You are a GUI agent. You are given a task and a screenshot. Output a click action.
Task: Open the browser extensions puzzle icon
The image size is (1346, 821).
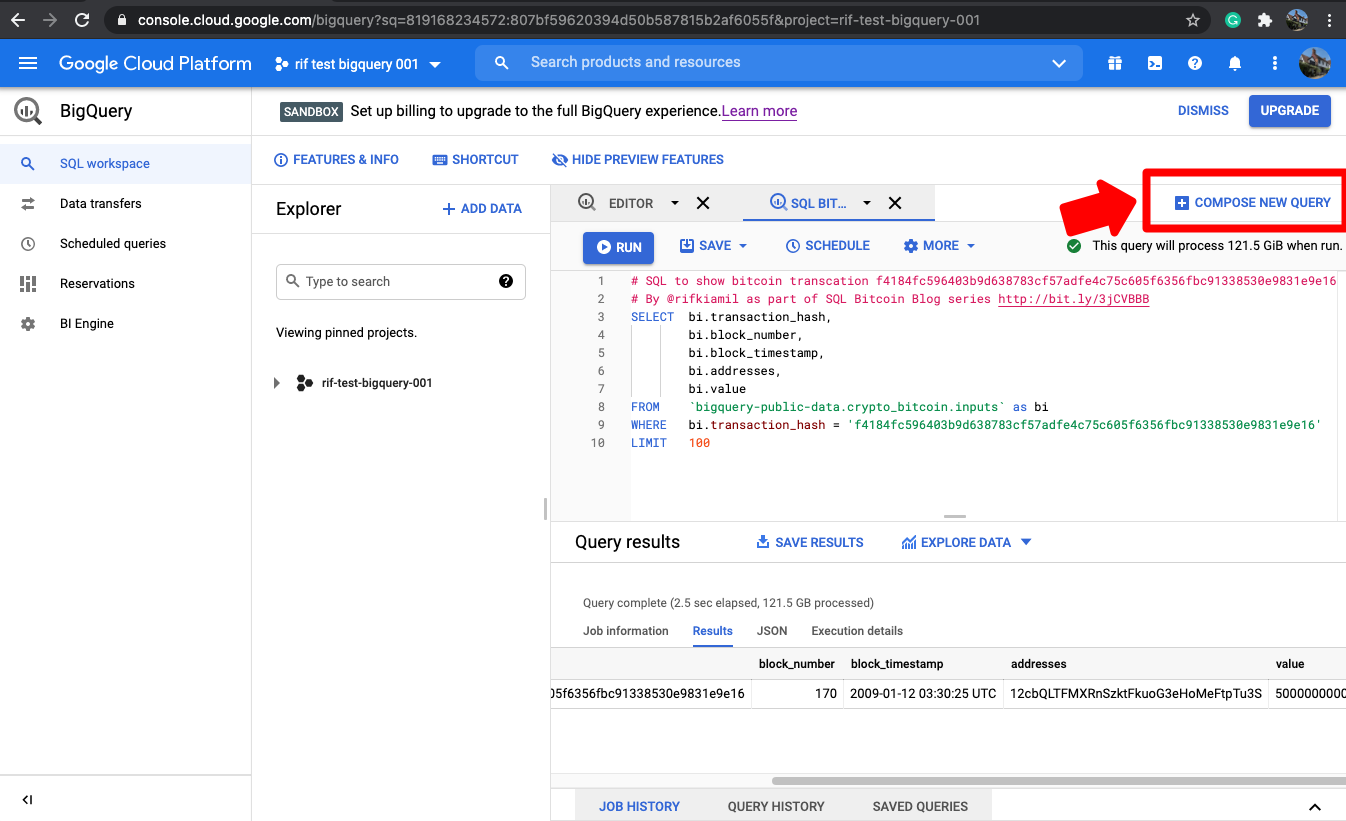pos(1265,20)
